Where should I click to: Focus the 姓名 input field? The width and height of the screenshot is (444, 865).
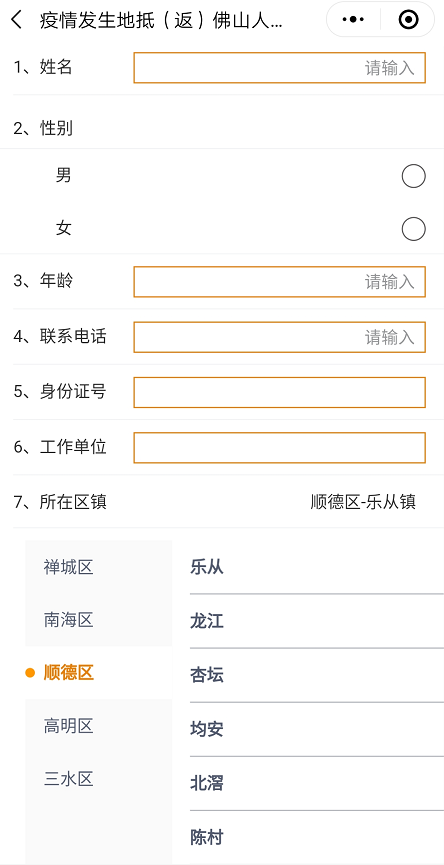280,68
